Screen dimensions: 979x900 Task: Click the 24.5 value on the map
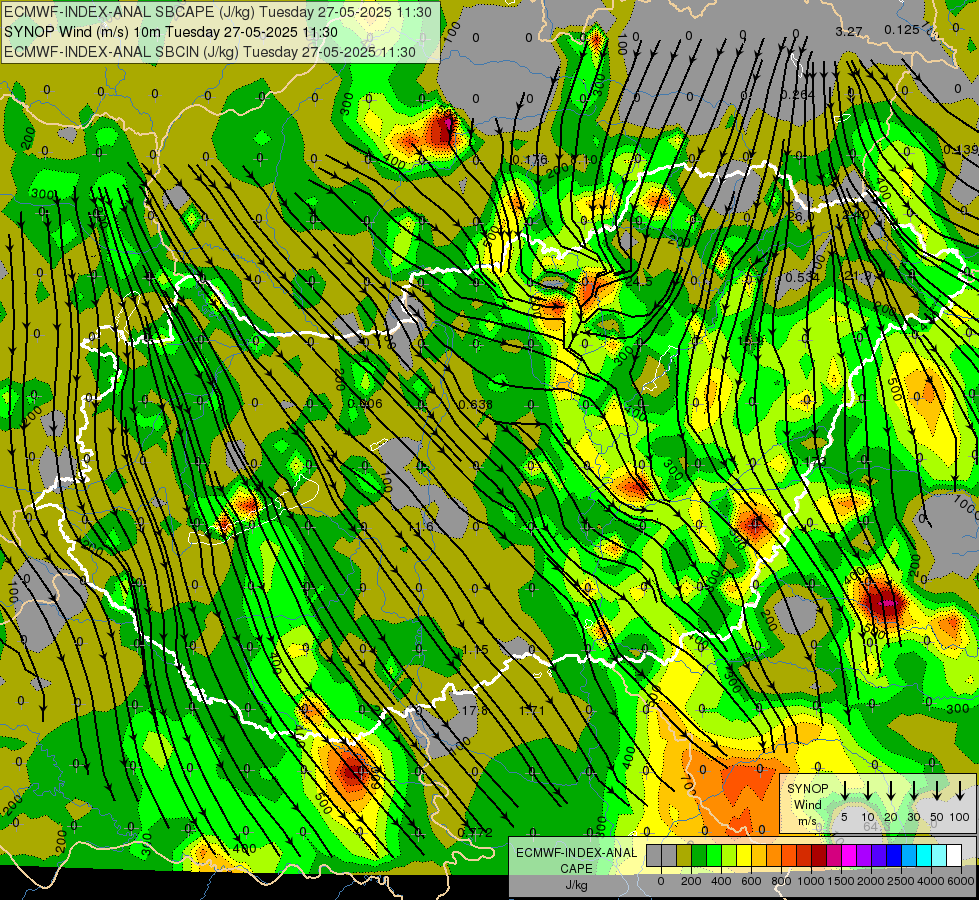pyautogui.click(x=639, y=282)
